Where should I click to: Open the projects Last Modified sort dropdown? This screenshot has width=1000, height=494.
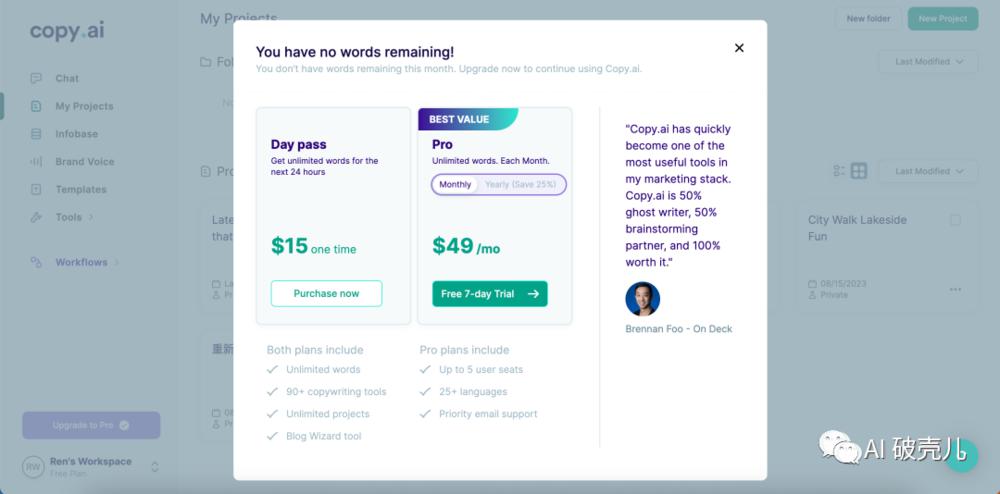(x=928, y=171)
